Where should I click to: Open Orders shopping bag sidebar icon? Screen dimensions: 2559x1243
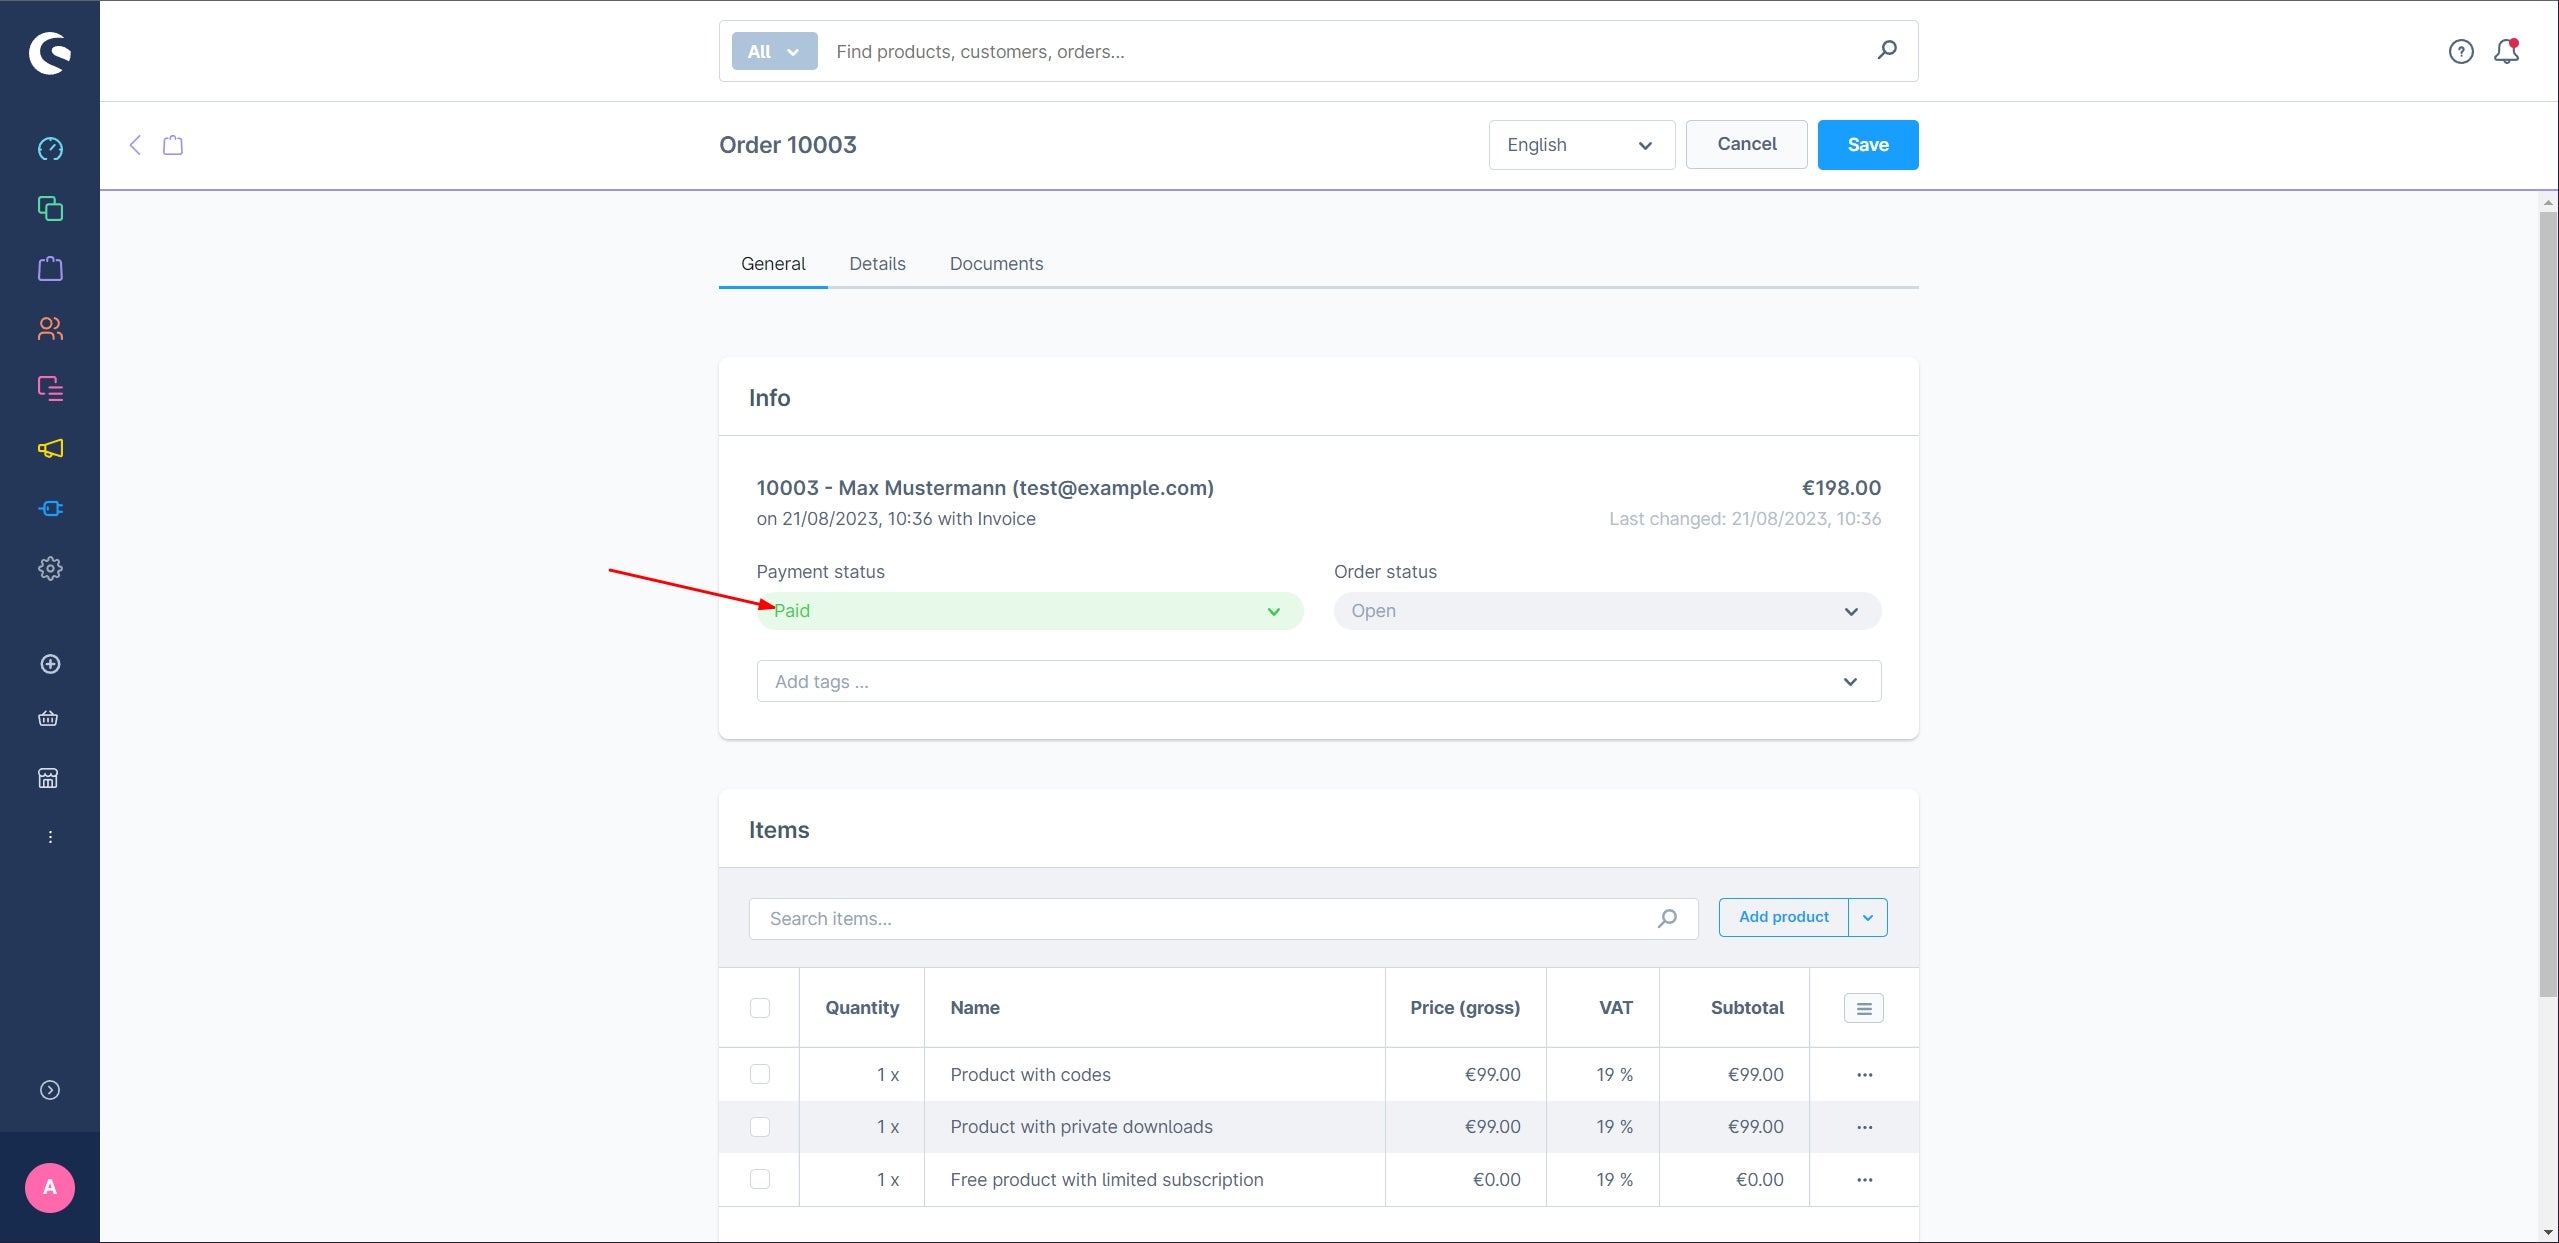click(50, 269)
